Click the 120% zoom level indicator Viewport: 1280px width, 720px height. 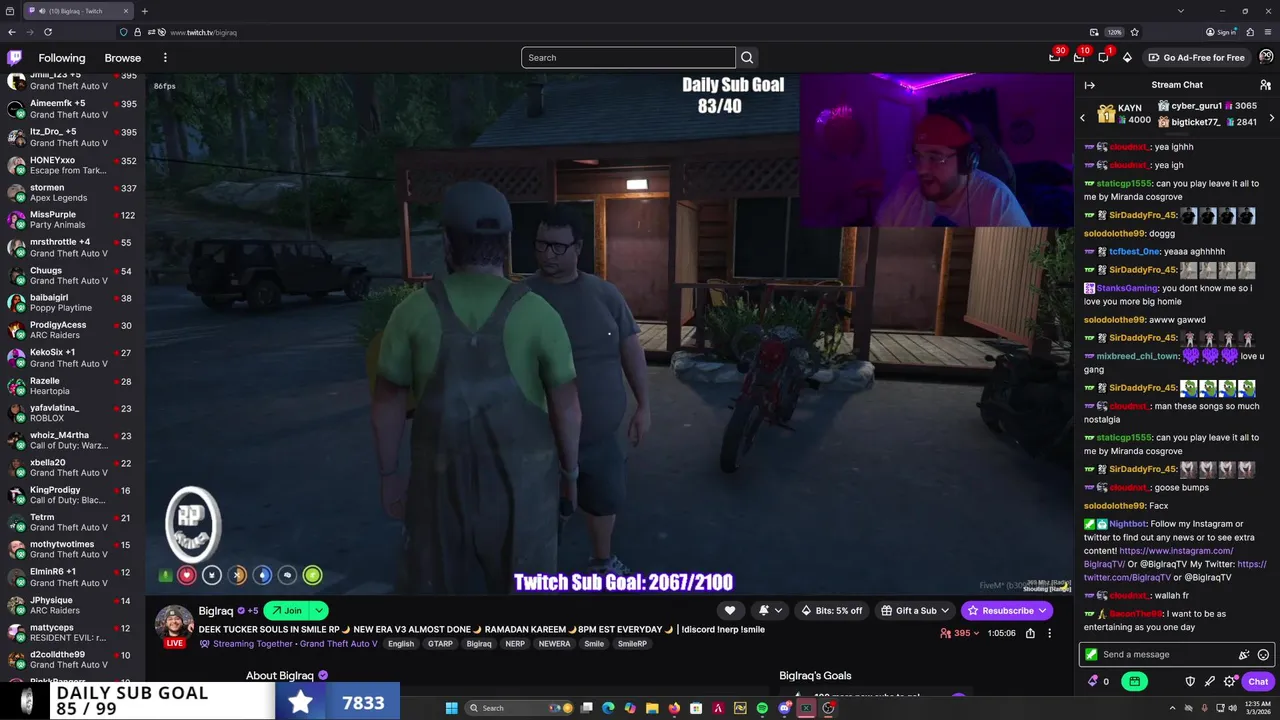click(1114, 32)
